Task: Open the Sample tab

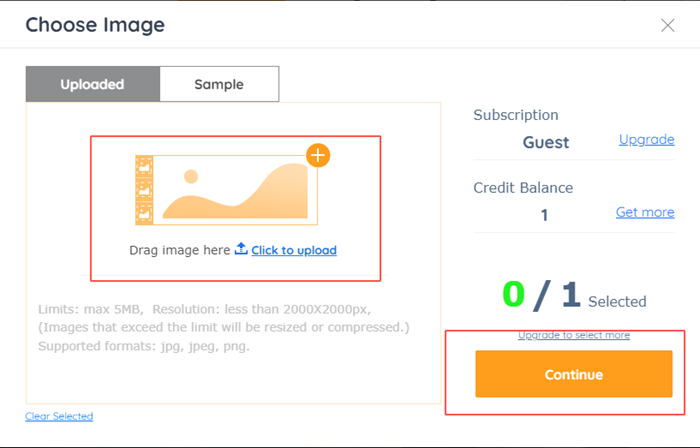Action: [219, 84]
